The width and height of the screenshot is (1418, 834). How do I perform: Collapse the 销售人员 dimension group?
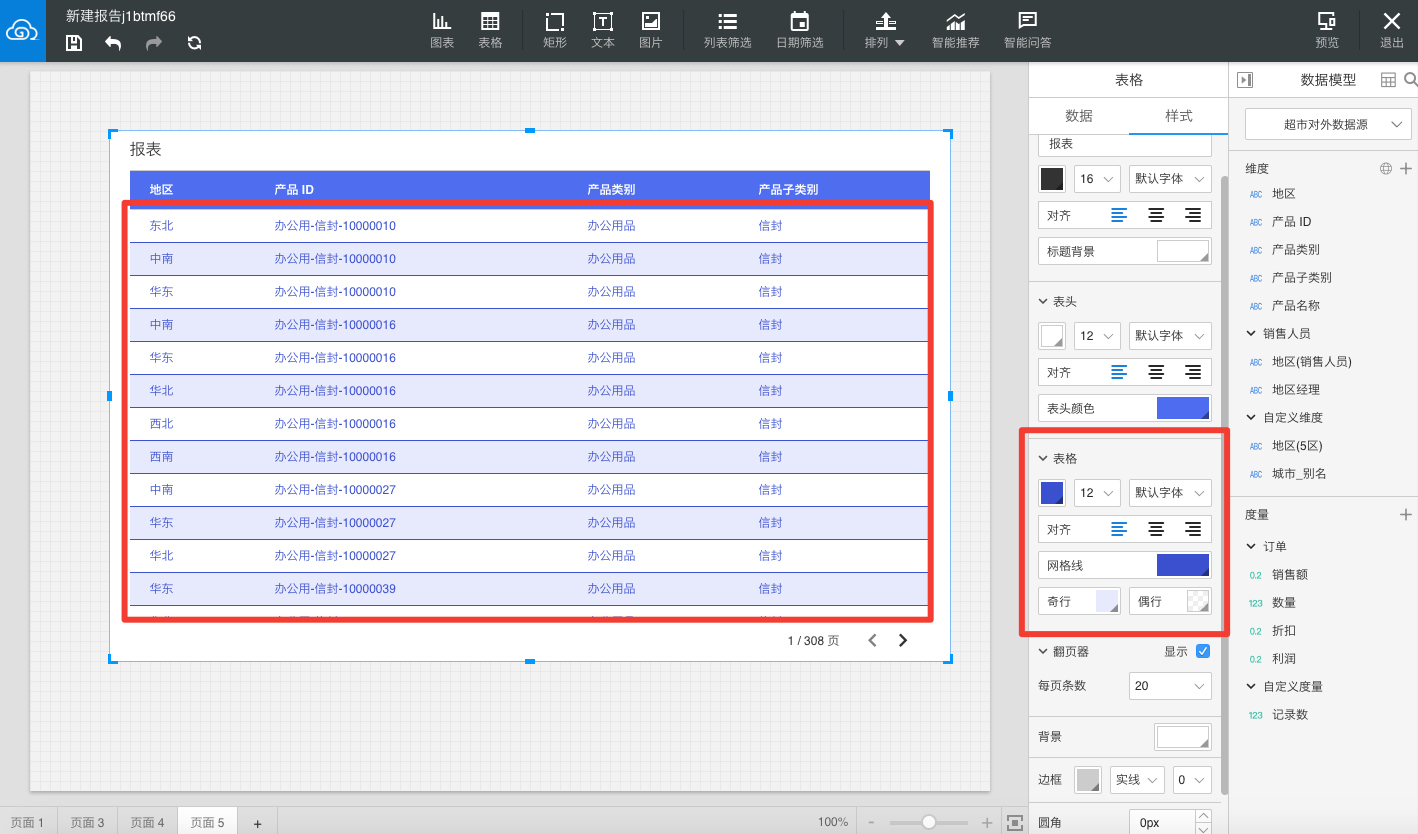[x=1251, y=333]
